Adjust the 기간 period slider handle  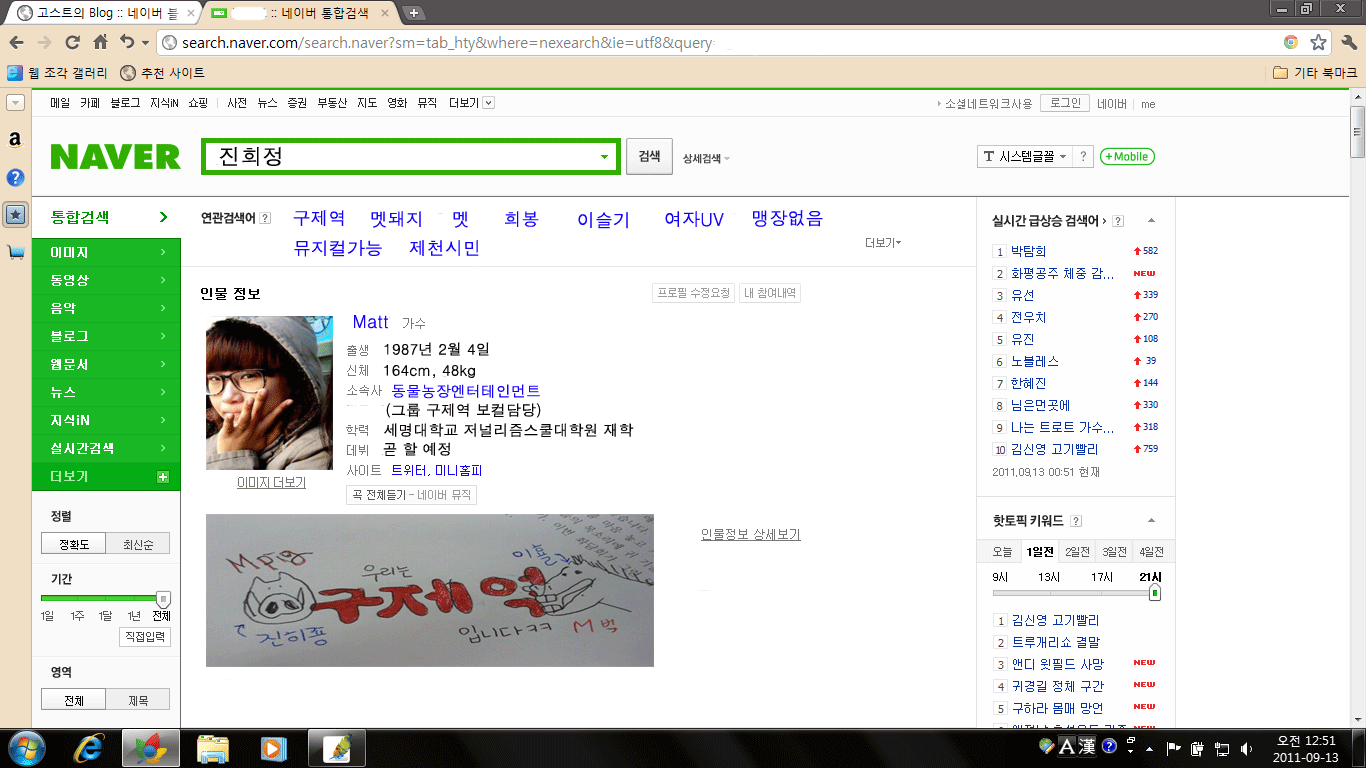pyautogui.click(x=164, y=598)
